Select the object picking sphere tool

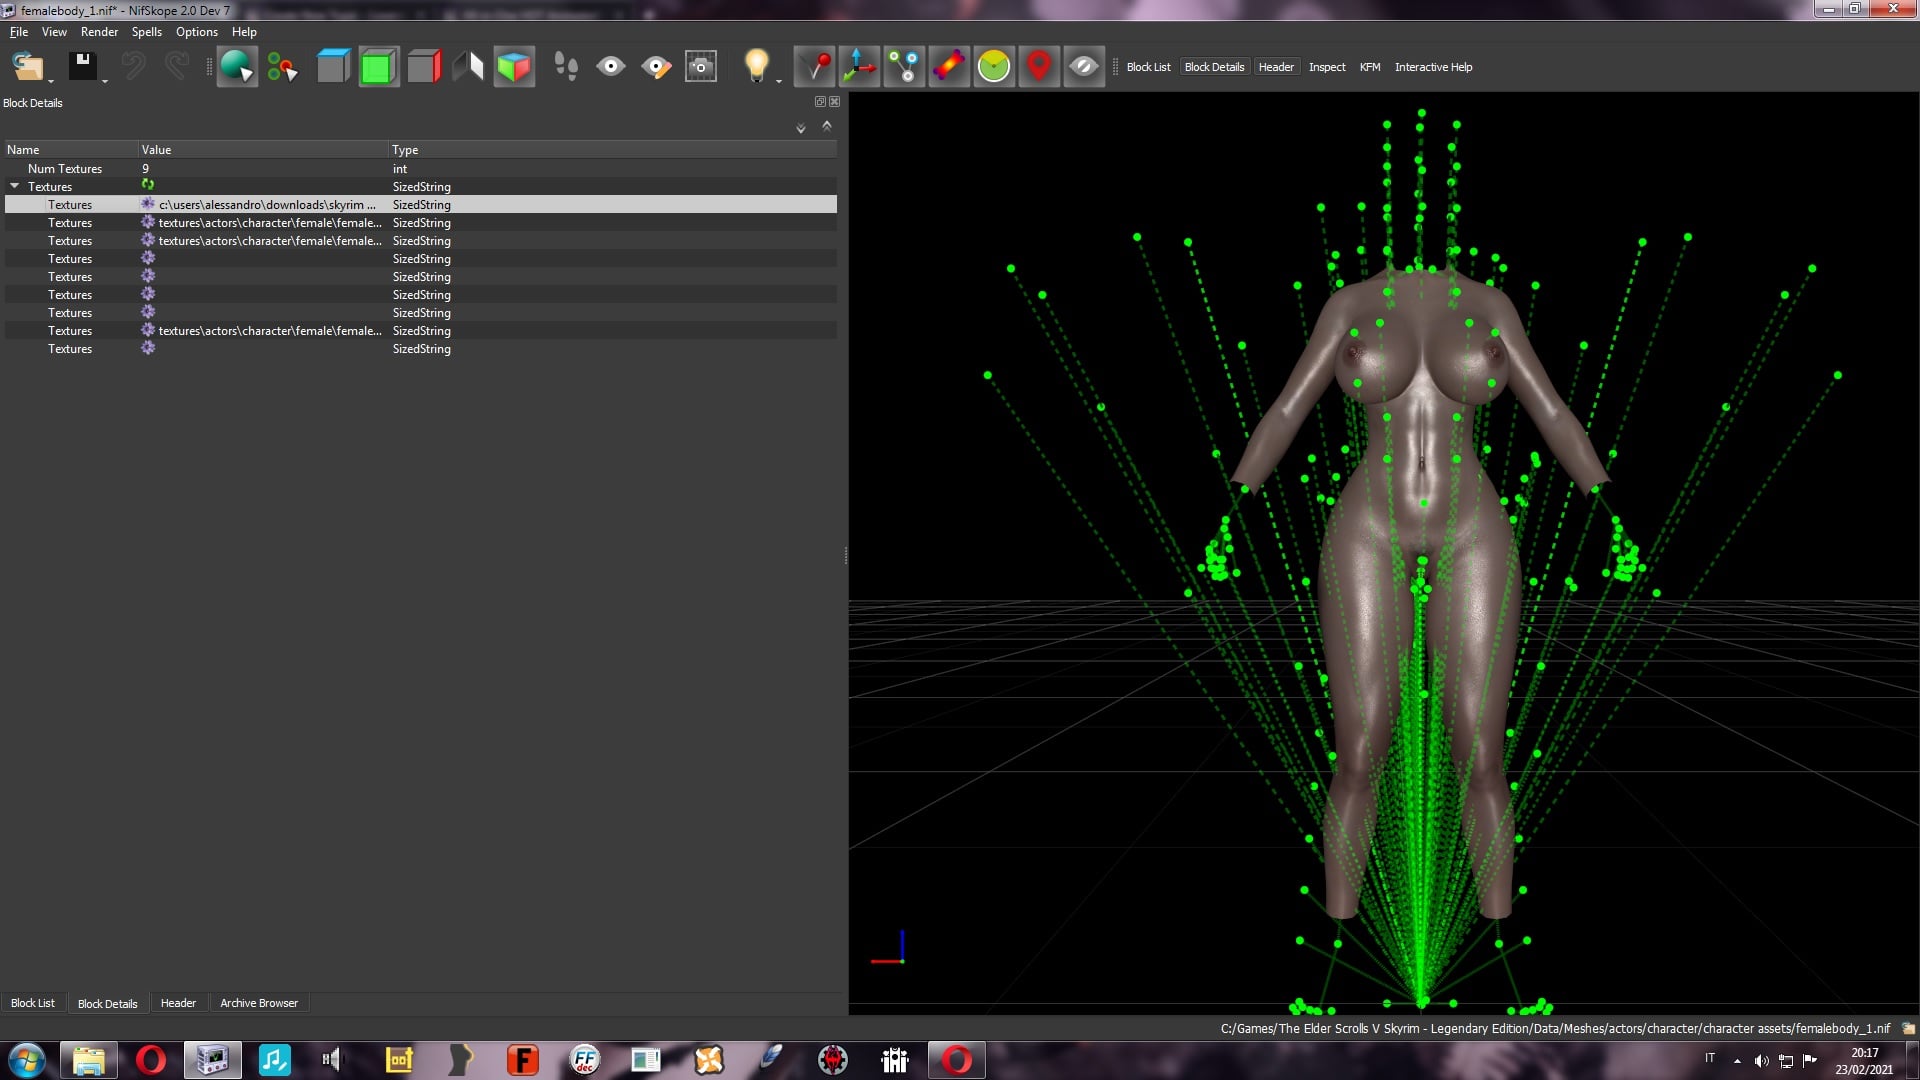point(237,67)
